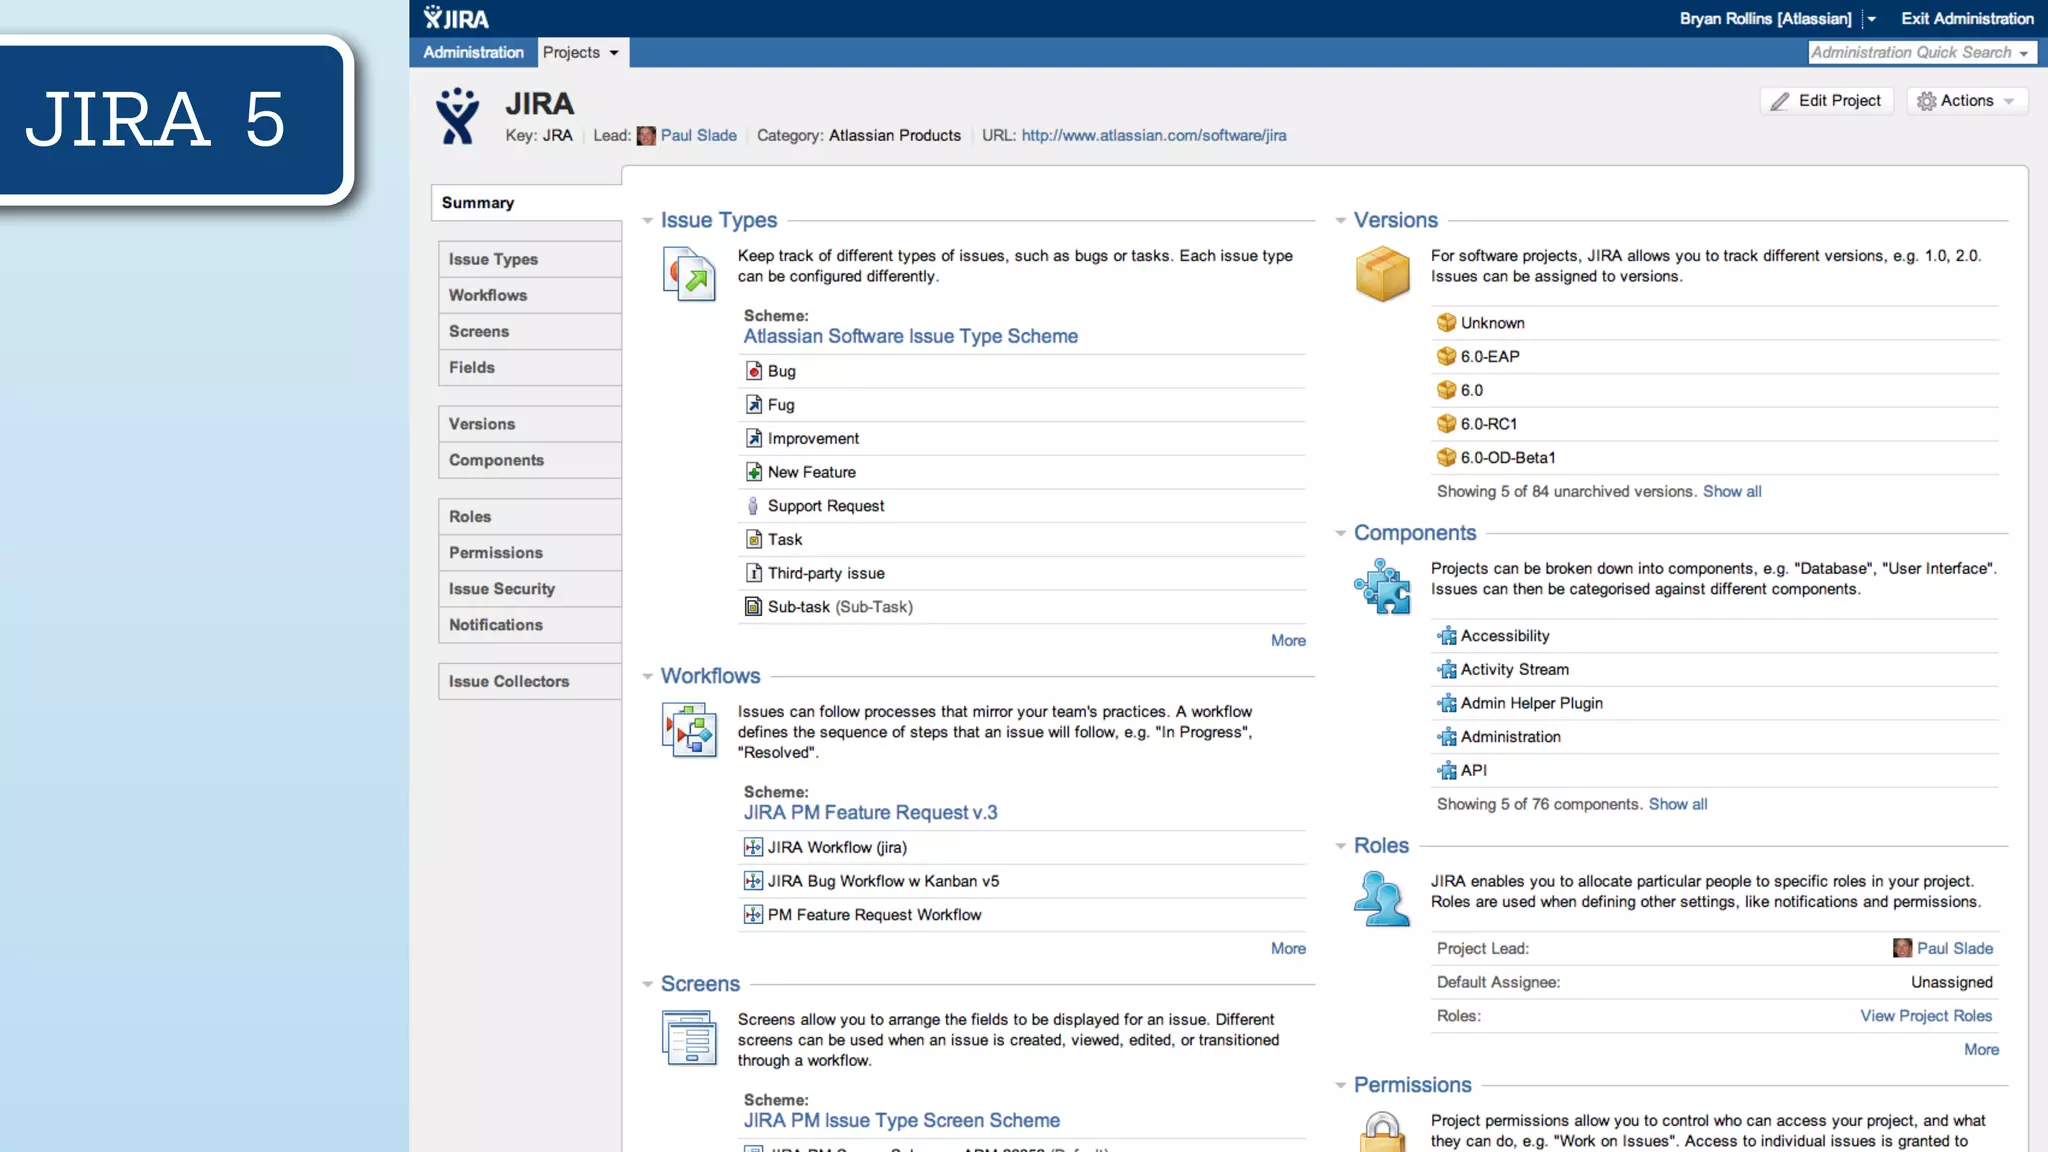Collapse the Roles section
The width and height of the screenshot is (2048, 1152).
point(1340,847)
